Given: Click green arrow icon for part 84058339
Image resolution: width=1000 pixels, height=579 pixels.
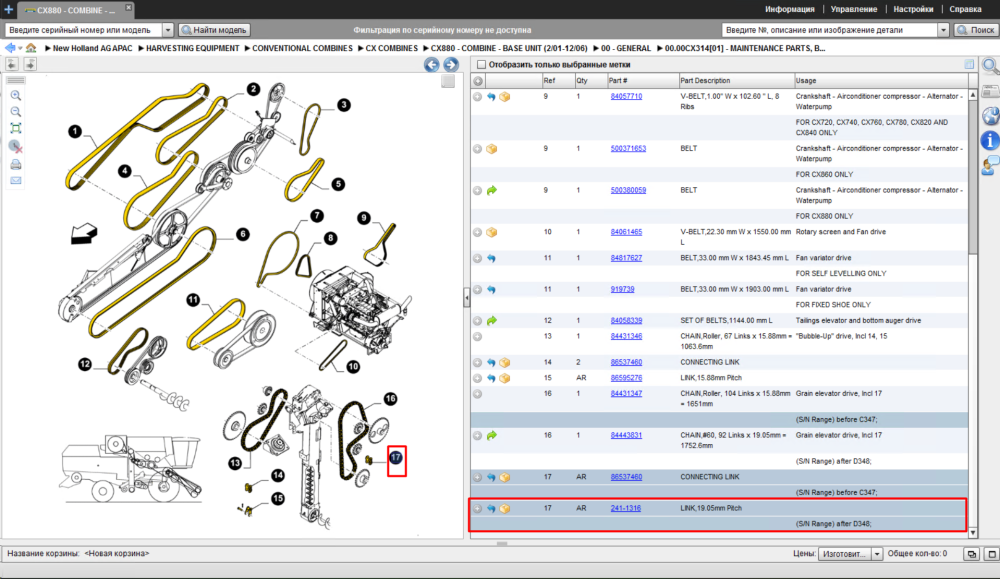Looking at the screenshot, I should coord(492,321).
